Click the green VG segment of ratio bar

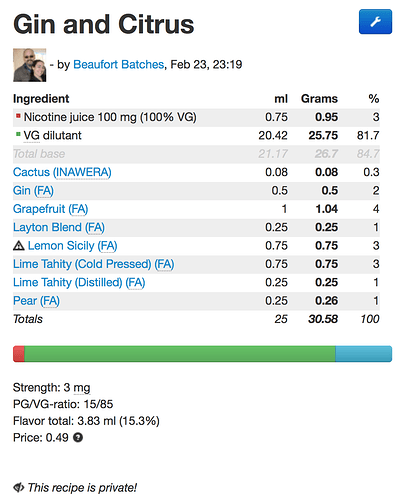pyautogui.click(x=180, y=354)
